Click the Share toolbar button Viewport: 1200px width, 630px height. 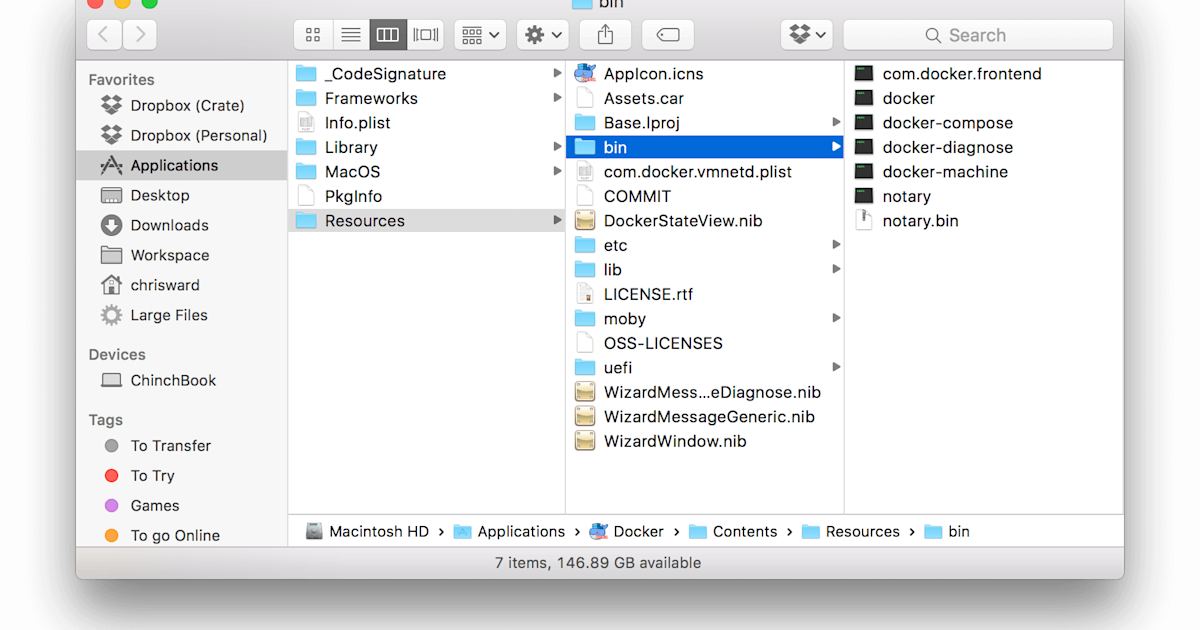tap(605, 35)
